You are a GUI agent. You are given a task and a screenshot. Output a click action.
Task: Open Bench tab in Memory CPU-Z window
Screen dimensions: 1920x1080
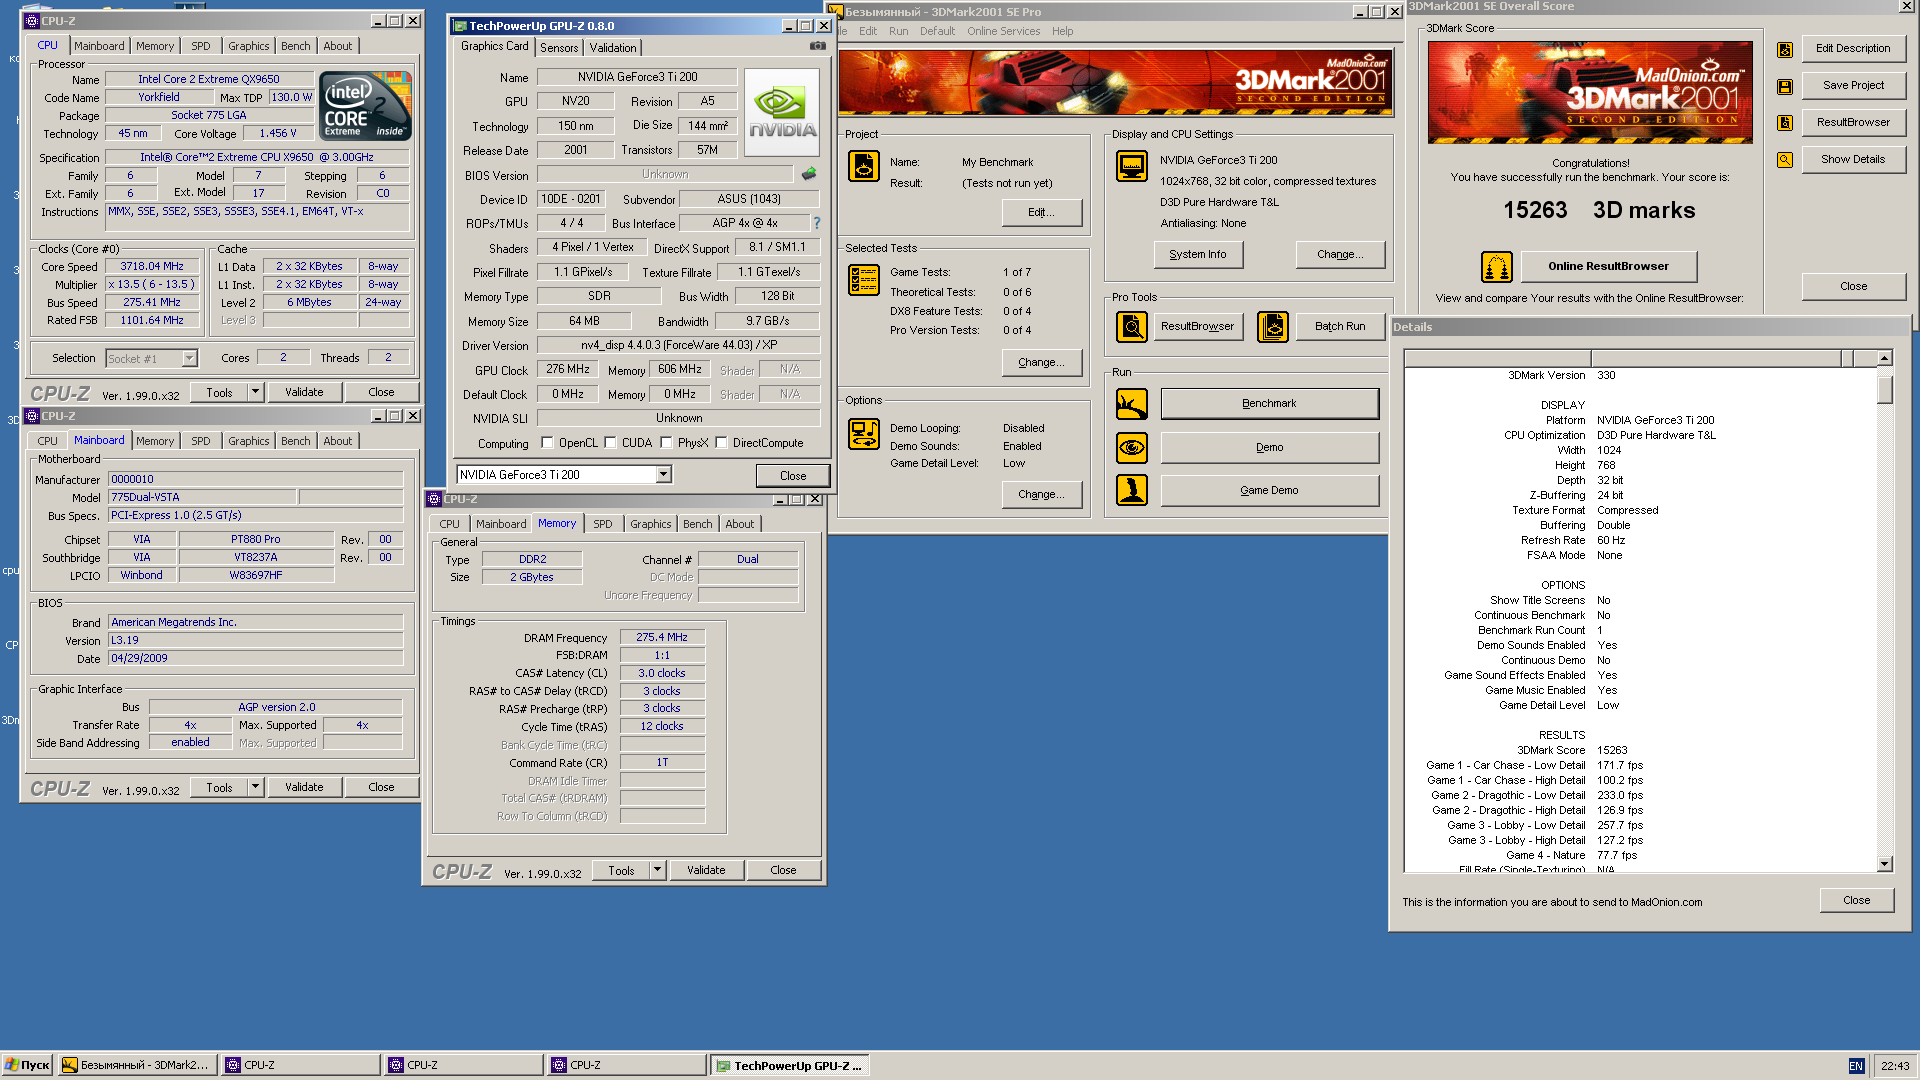(698, 524)
